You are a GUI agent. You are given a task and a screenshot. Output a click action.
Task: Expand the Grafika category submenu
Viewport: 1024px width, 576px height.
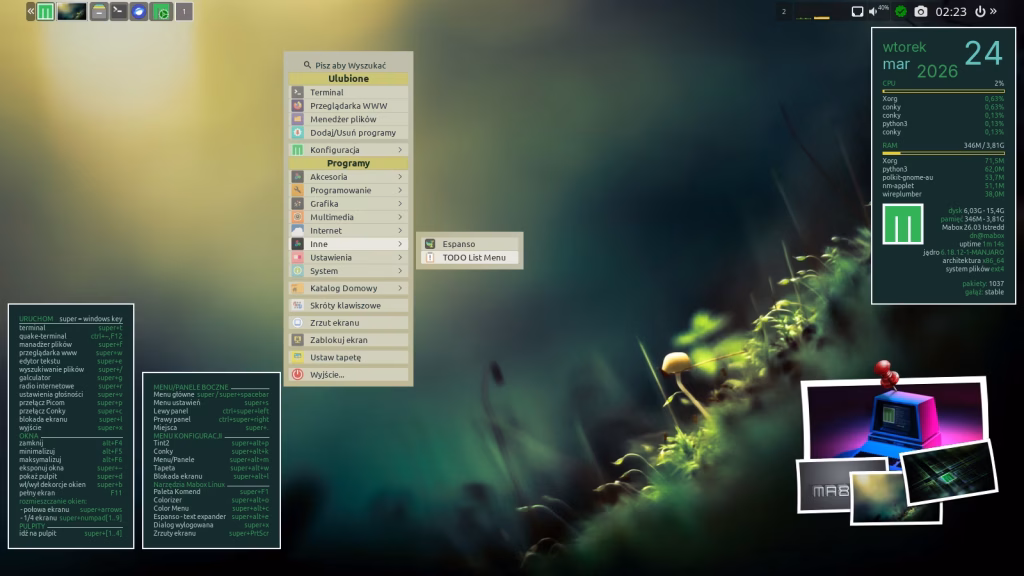[x=348, y=204]
